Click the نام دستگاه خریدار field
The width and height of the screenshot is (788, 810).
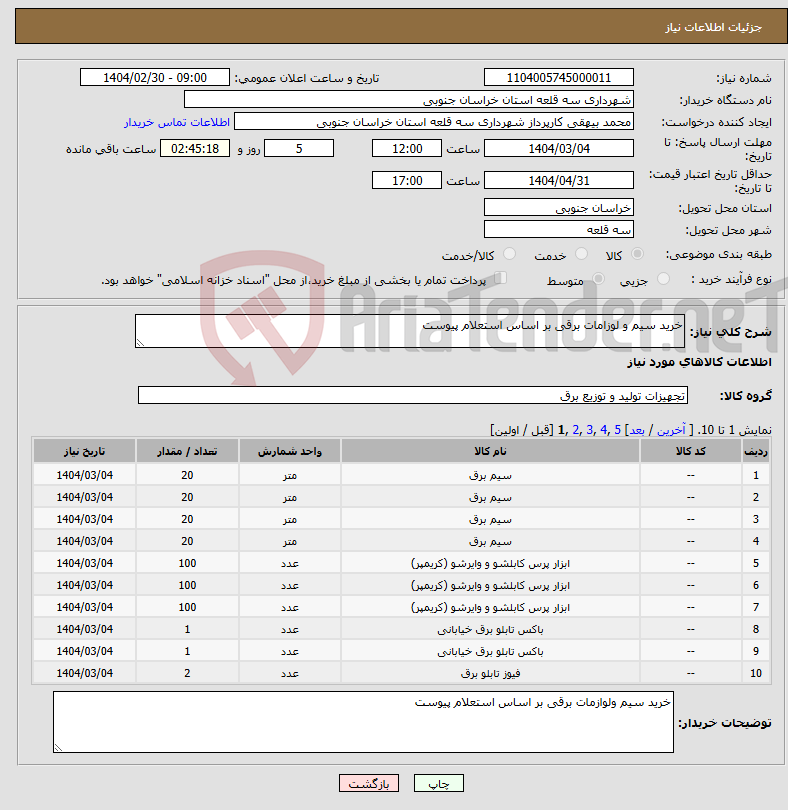(409, 100)
